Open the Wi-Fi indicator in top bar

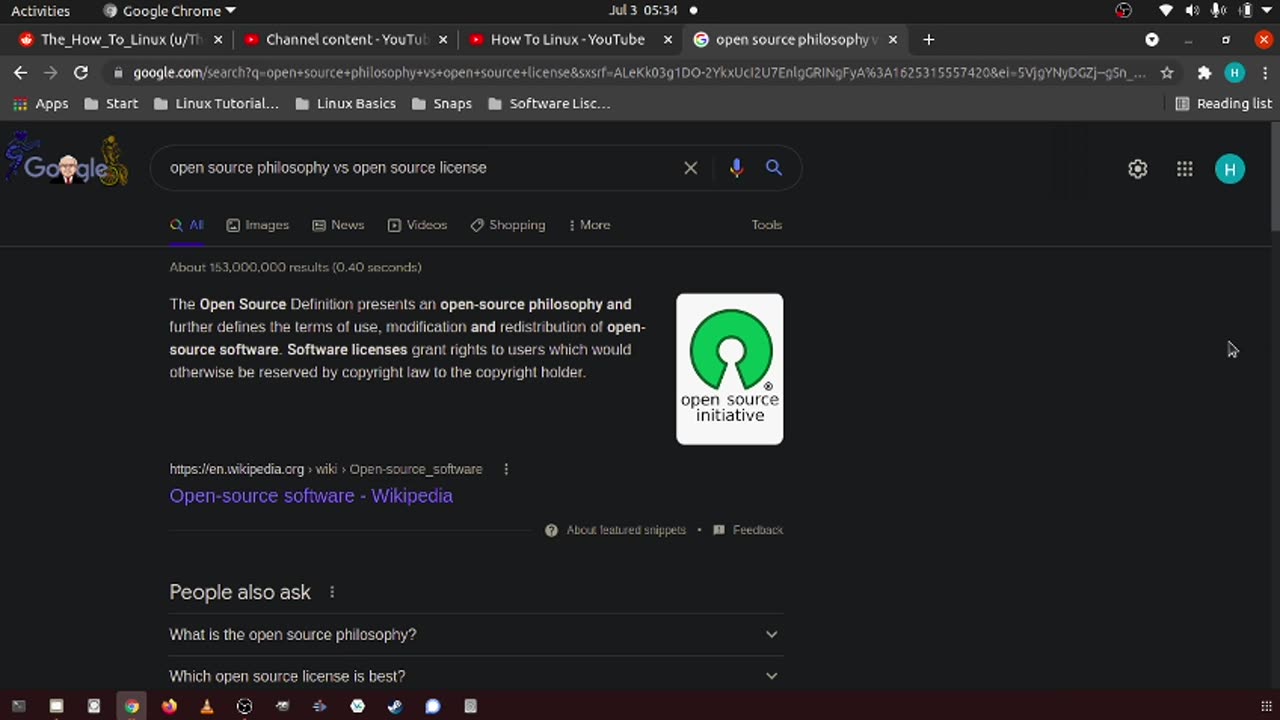click(x=1166, y=11)
